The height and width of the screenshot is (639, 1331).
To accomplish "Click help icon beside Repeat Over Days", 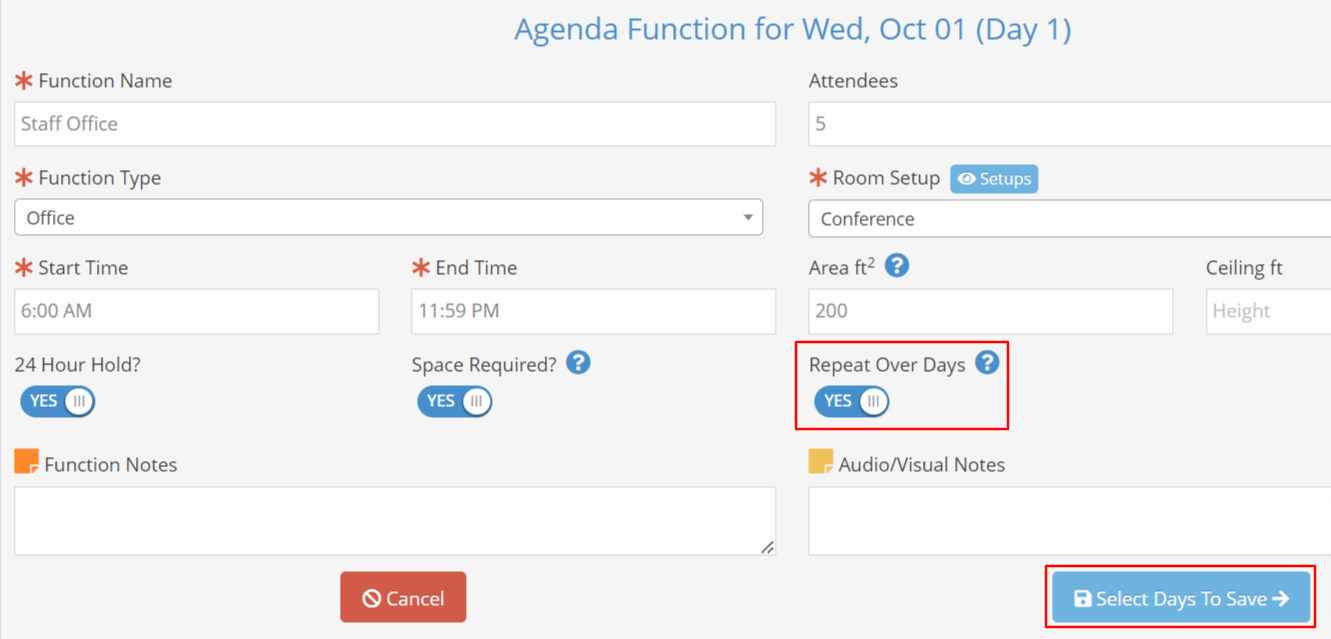I will click(x=987, y=362).
